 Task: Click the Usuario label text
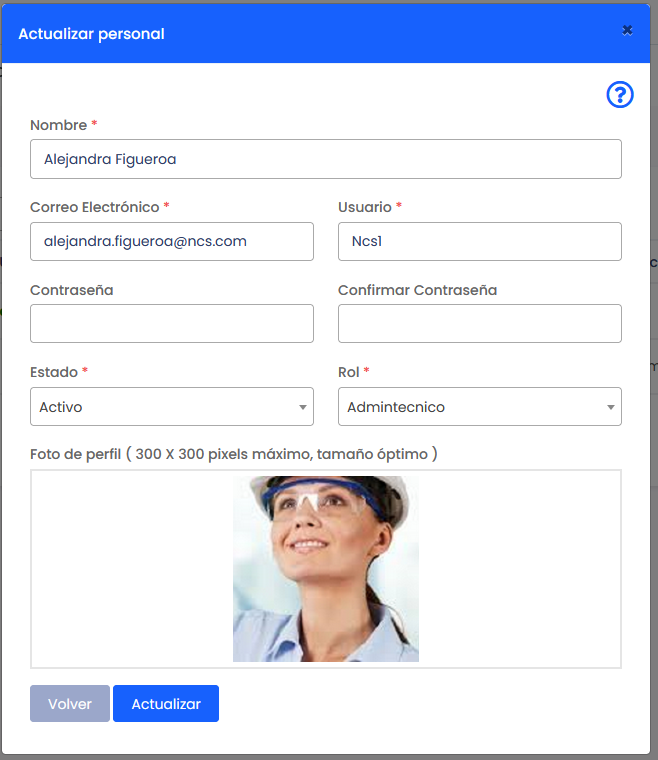coord(365,207)
